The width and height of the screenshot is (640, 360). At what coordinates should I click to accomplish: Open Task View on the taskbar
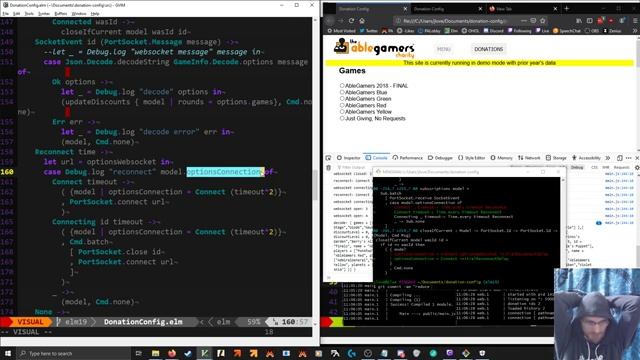(x=138, y=353)
